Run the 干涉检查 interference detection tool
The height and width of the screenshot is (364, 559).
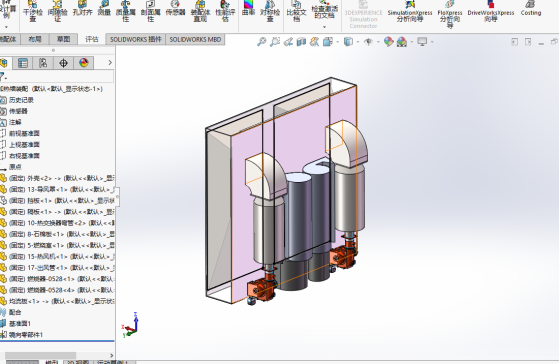point(32,11)
